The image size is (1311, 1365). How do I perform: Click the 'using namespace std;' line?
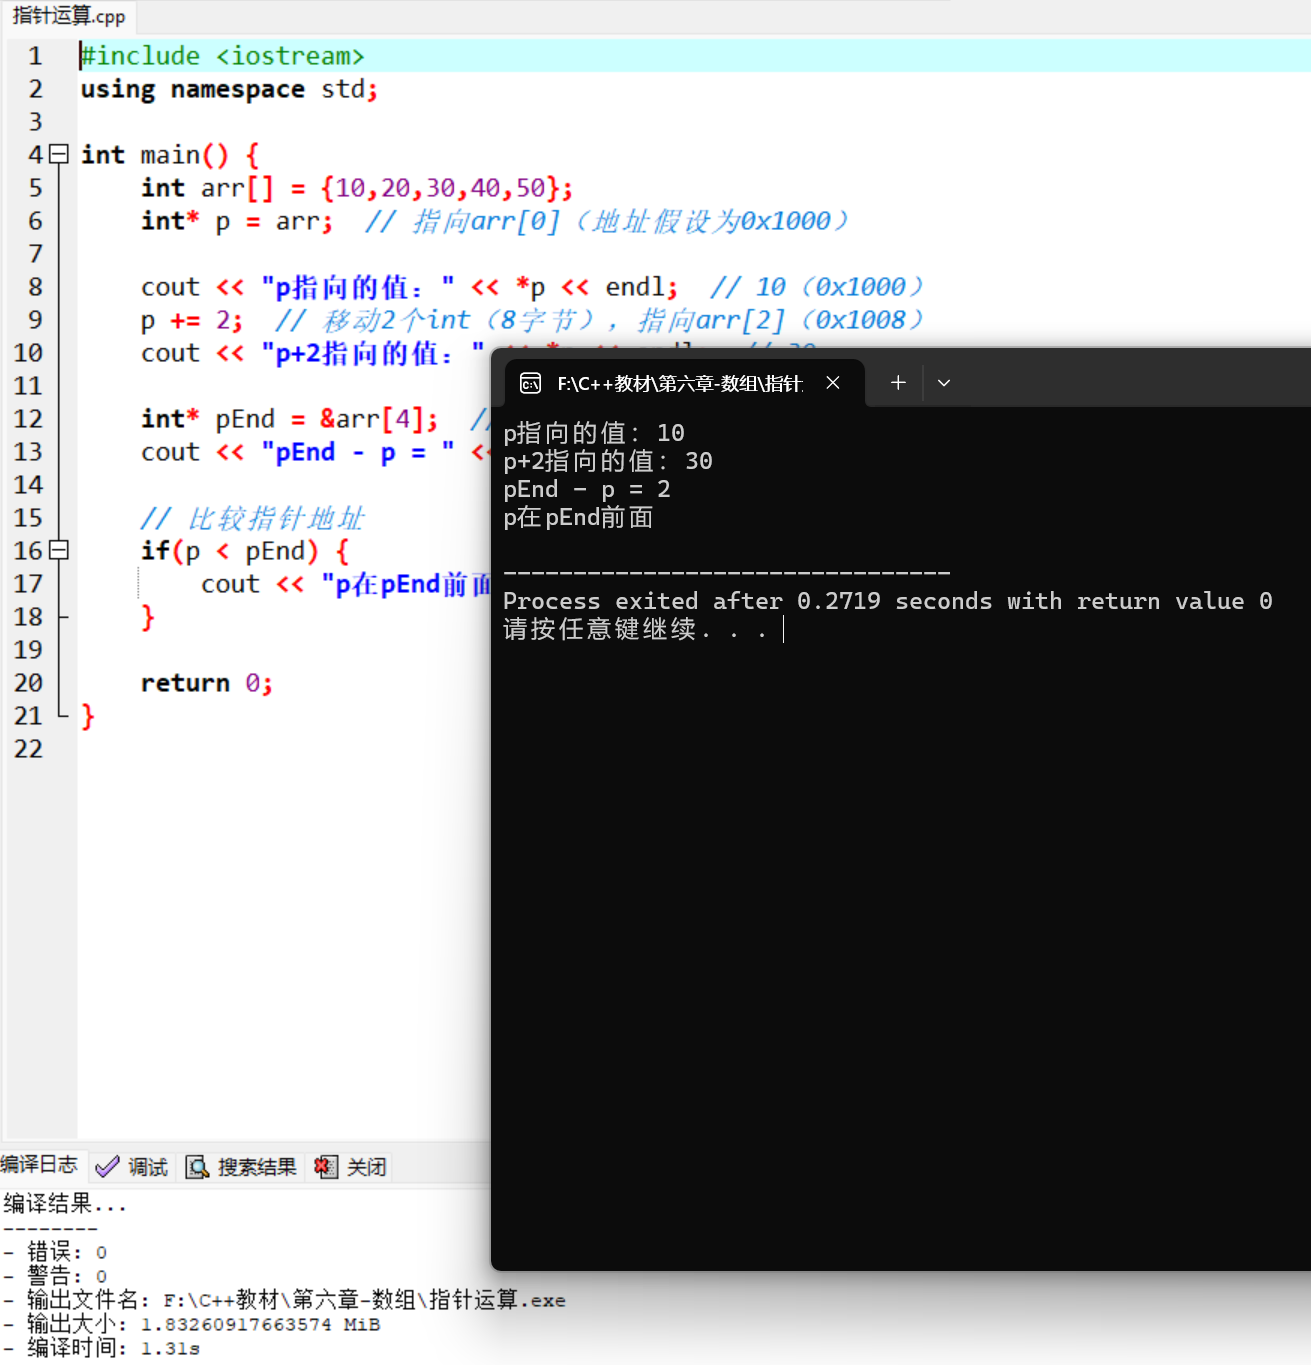click(x=229, y=89)
